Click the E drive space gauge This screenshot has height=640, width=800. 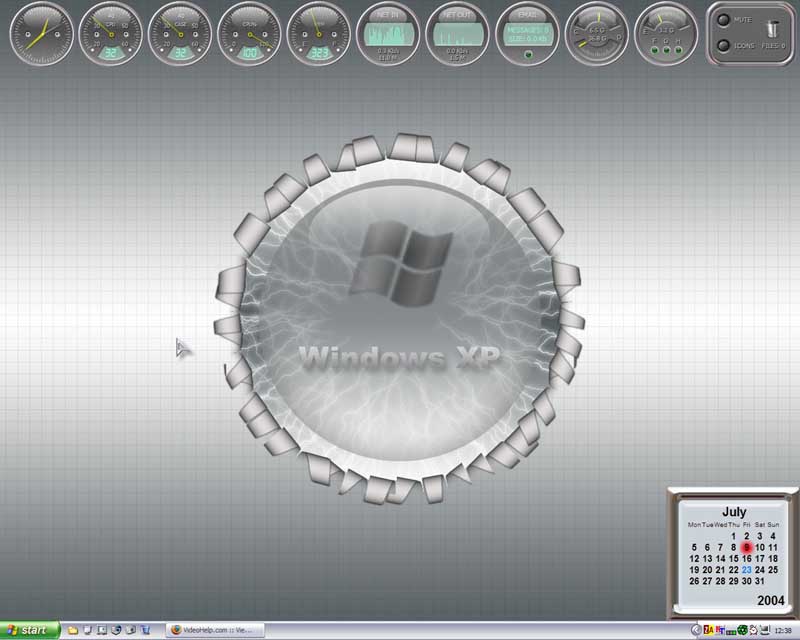666,34
